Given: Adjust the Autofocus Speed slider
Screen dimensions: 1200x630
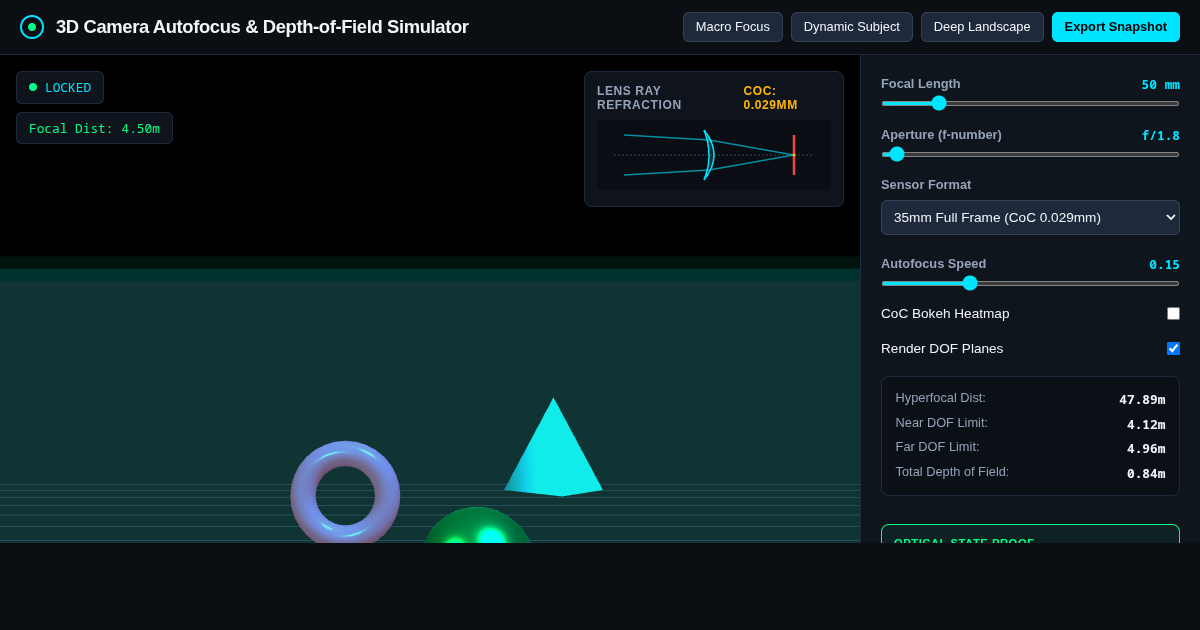Looking at the screenshot, I should 1030,283.
